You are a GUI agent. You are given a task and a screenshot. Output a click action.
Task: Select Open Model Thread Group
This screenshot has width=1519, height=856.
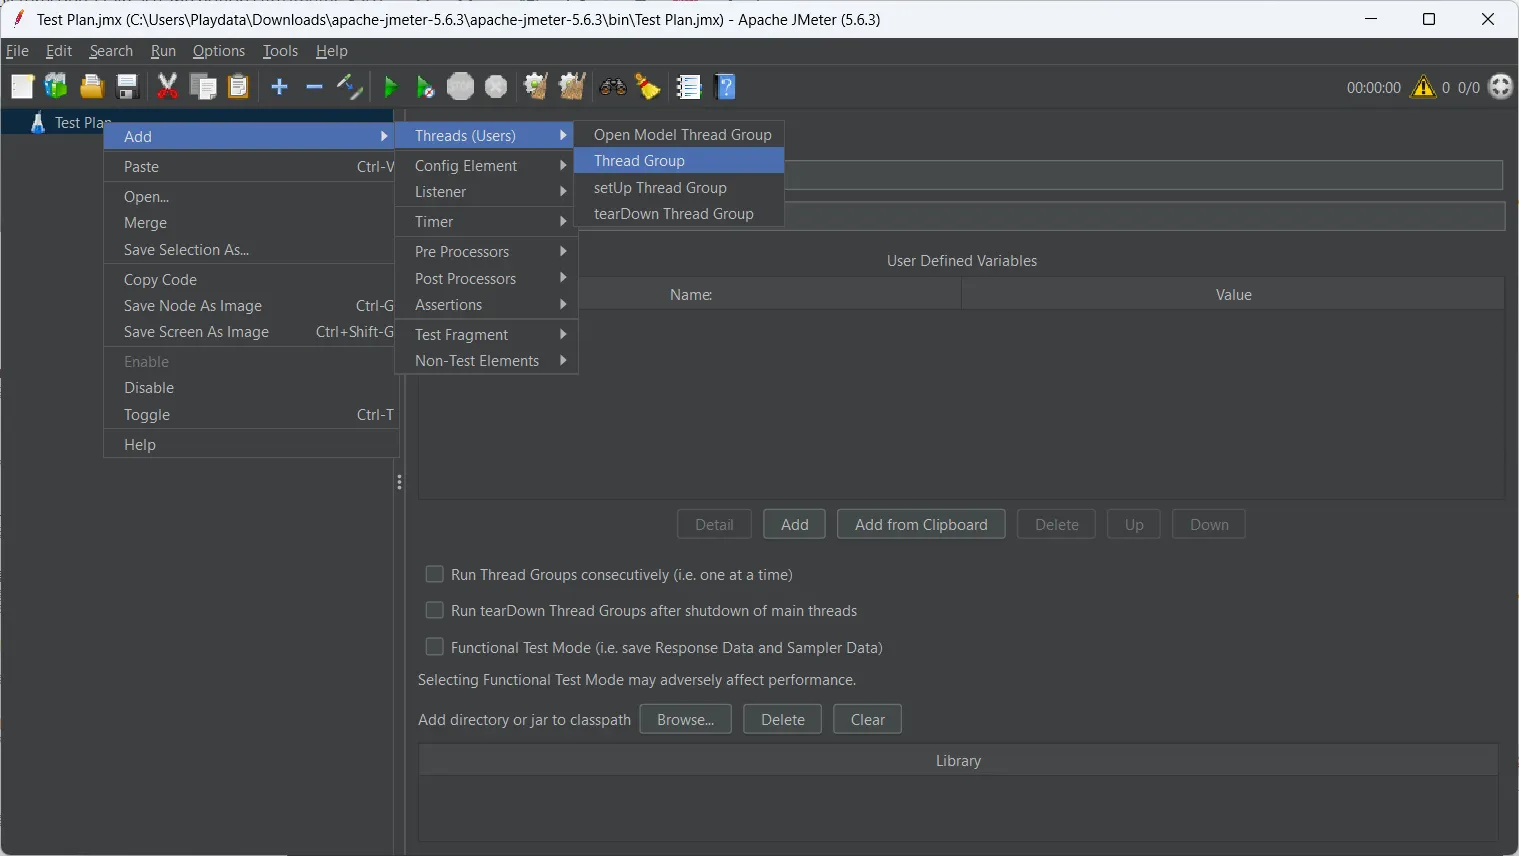680,135
